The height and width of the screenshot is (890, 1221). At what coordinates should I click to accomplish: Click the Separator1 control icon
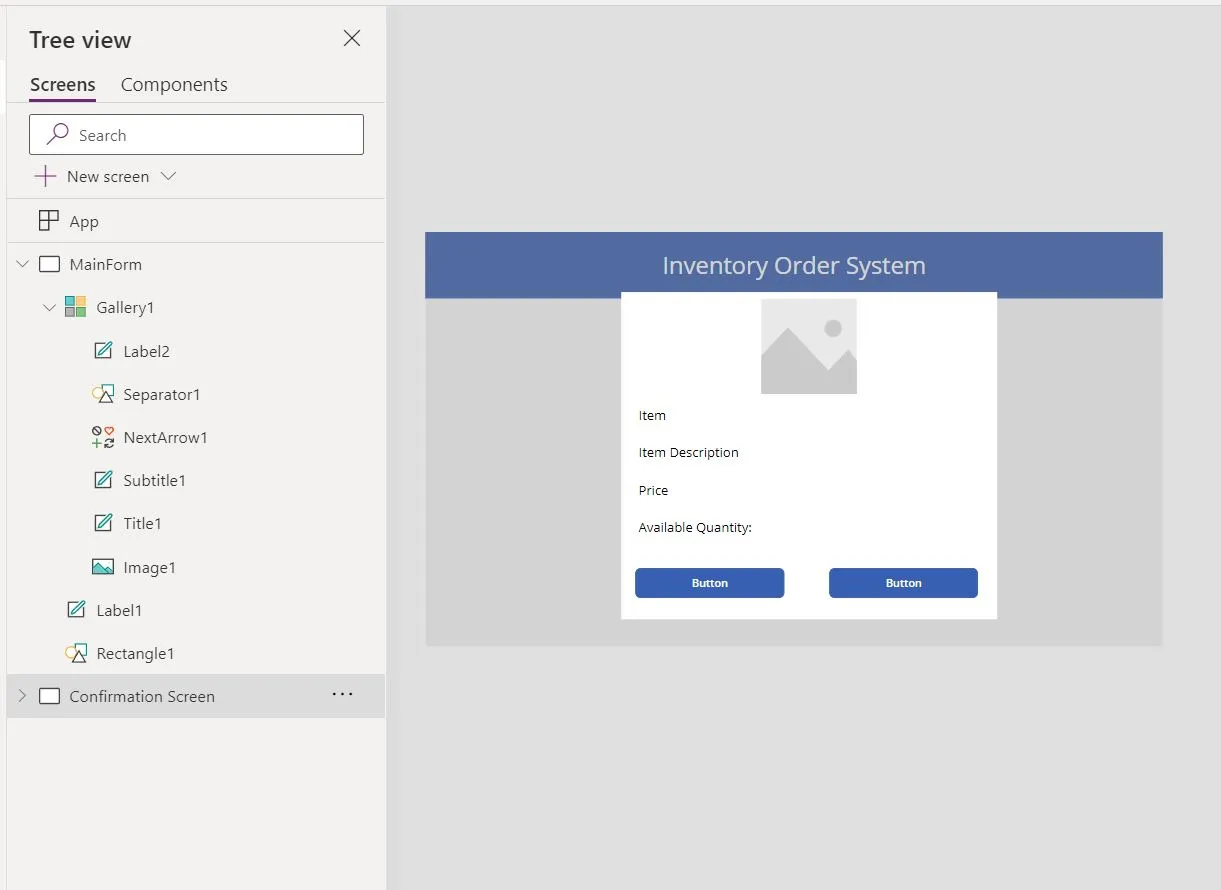(x=103, y=393)
